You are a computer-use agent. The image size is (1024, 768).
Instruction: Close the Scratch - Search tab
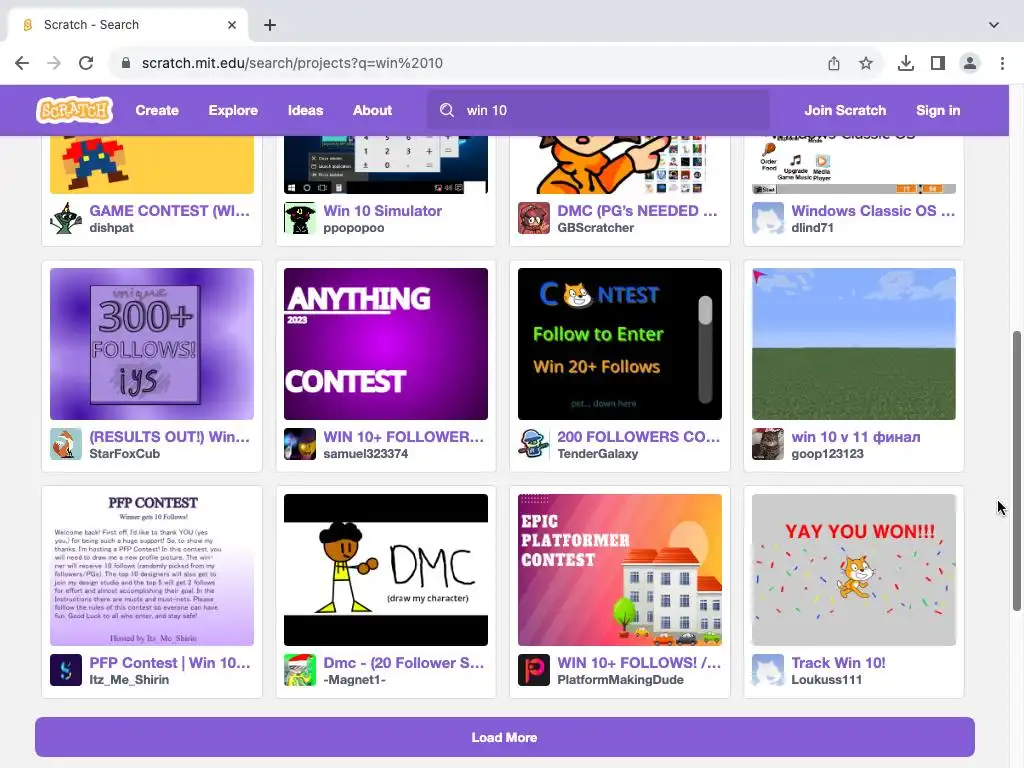point(232,25)
